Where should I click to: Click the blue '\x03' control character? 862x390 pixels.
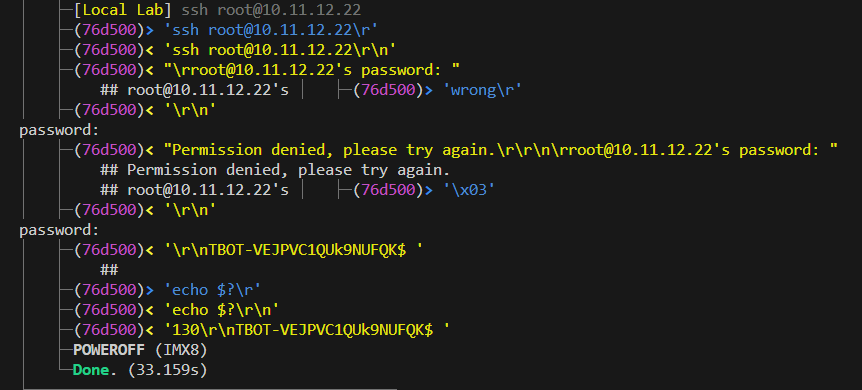pyautogui.click(x=469, y=190)
